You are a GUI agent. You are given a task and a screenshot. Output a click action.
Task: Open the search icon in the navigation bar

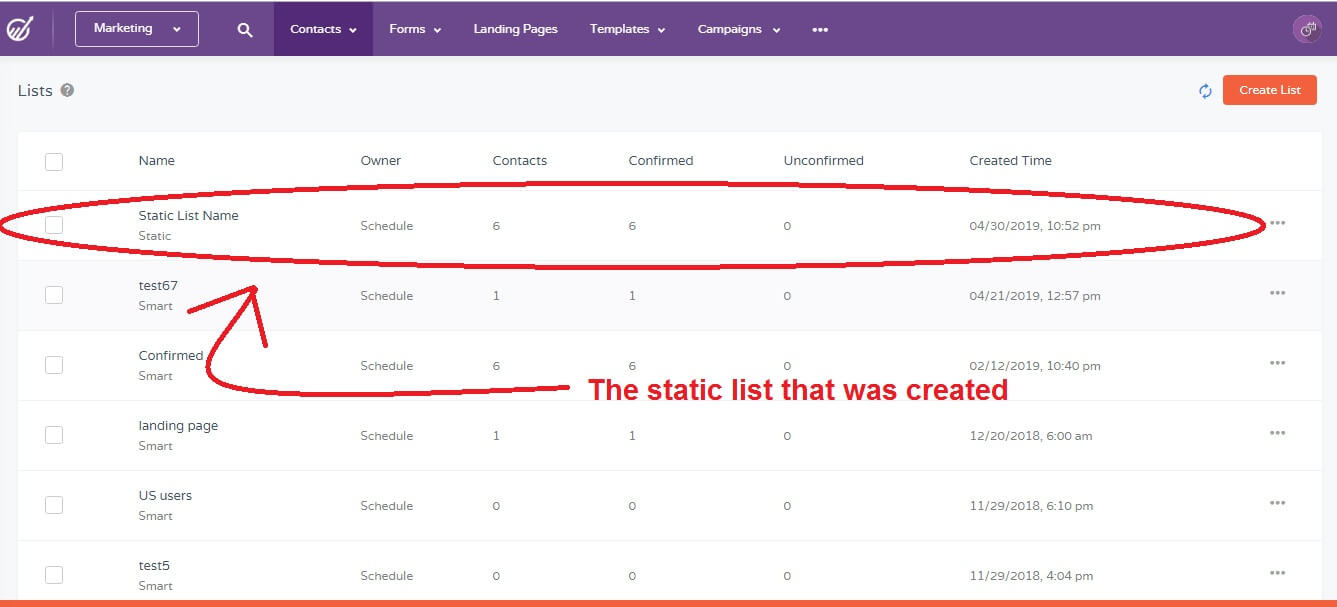point(244,29)
